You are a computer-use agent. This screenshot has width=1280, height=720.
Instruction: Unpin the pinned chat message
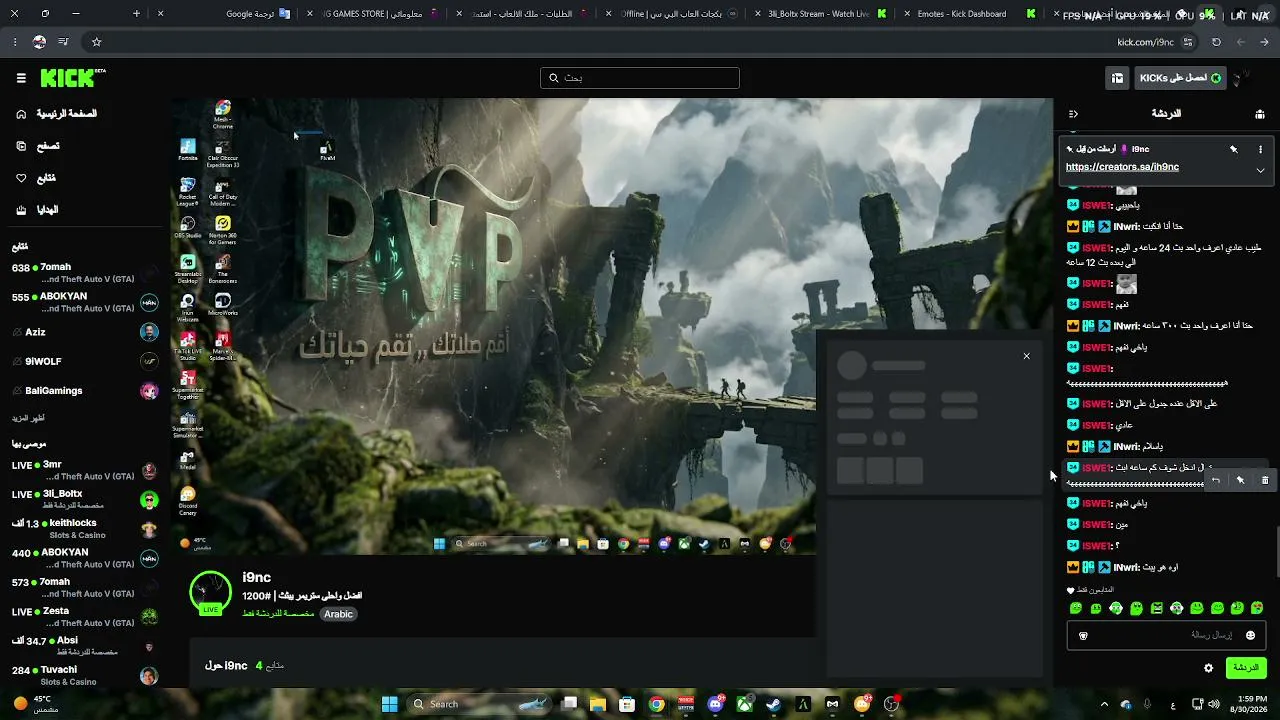(1234, 149)
